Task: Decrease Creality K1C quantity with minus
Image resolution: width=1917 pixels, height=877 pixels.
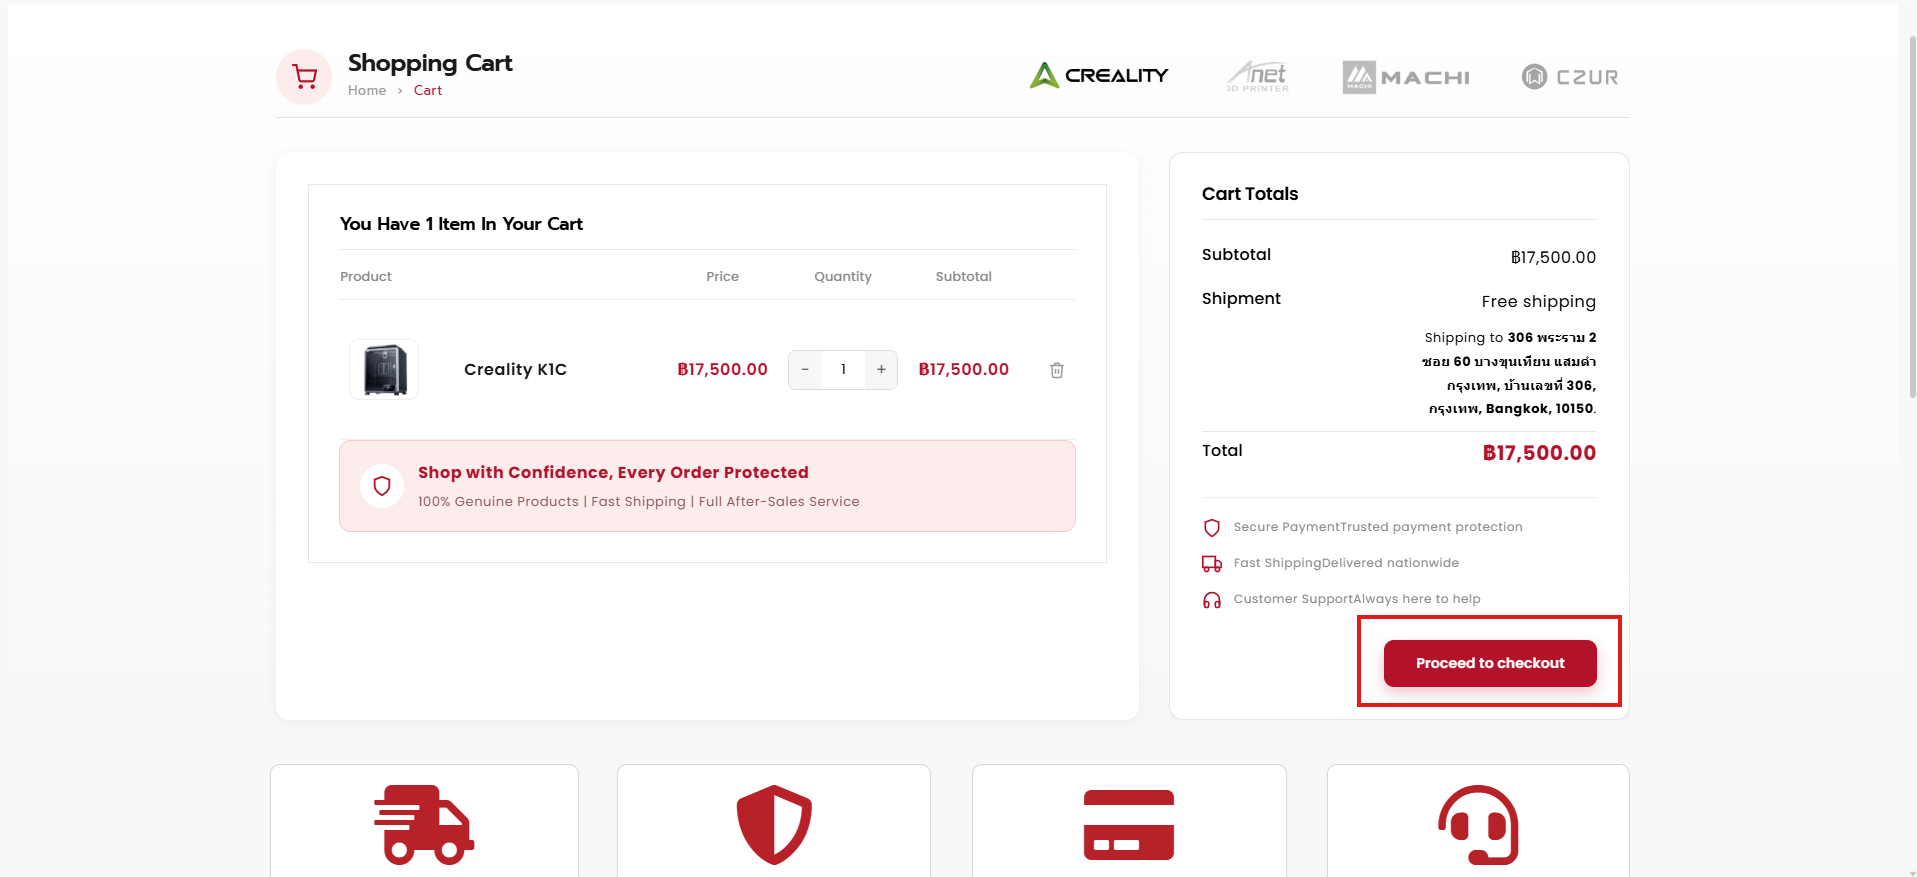Action: pyautogui.click(x=805, y=370)
